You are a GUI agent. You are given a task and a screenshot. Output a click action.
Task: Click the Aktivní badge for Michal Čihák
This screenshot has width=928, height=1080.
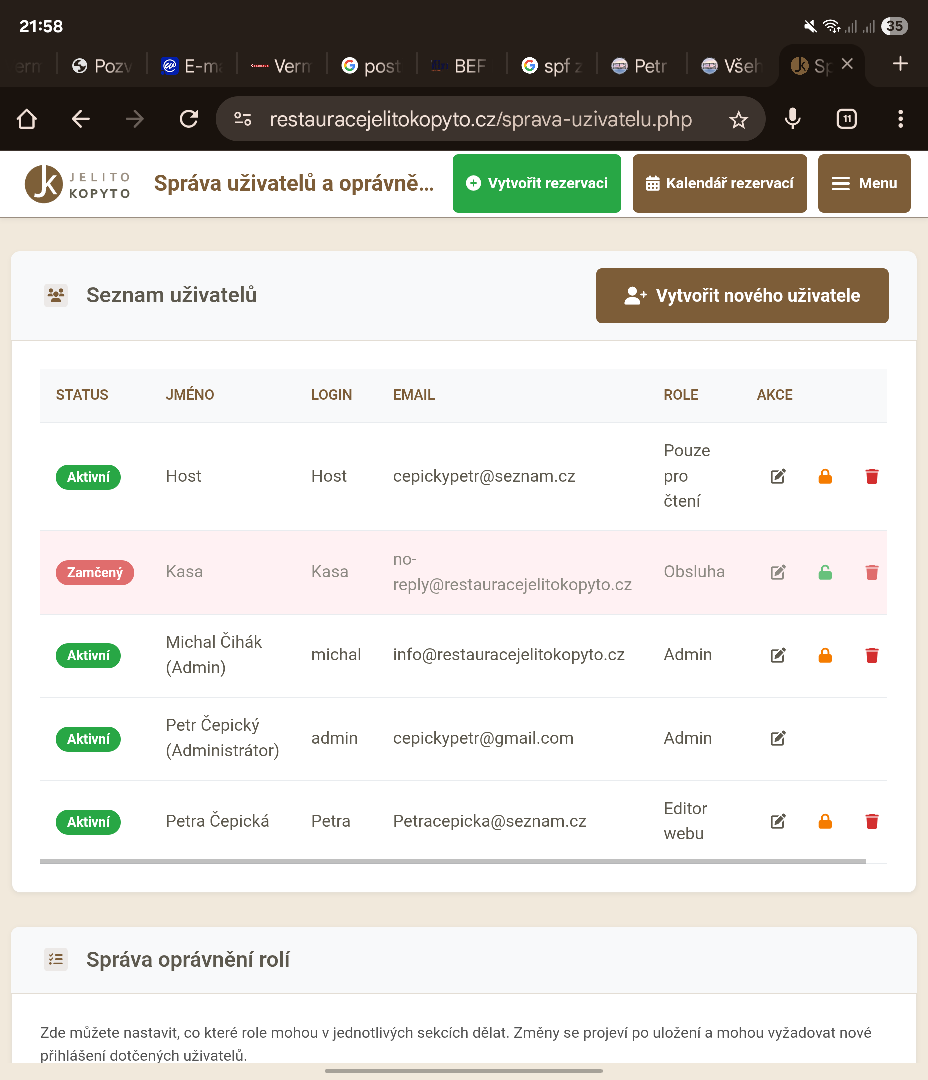click(x=88, y=655)
